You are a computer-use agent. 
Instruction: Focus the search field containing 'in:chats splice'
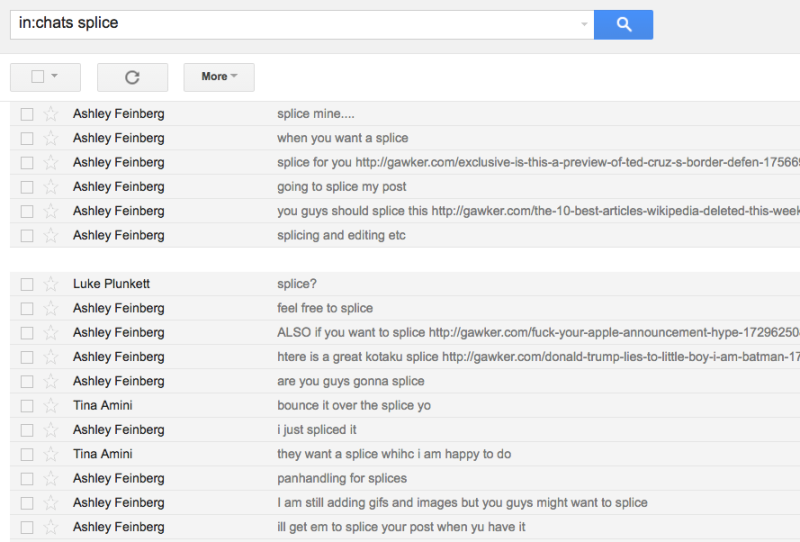tap(302, 24)
